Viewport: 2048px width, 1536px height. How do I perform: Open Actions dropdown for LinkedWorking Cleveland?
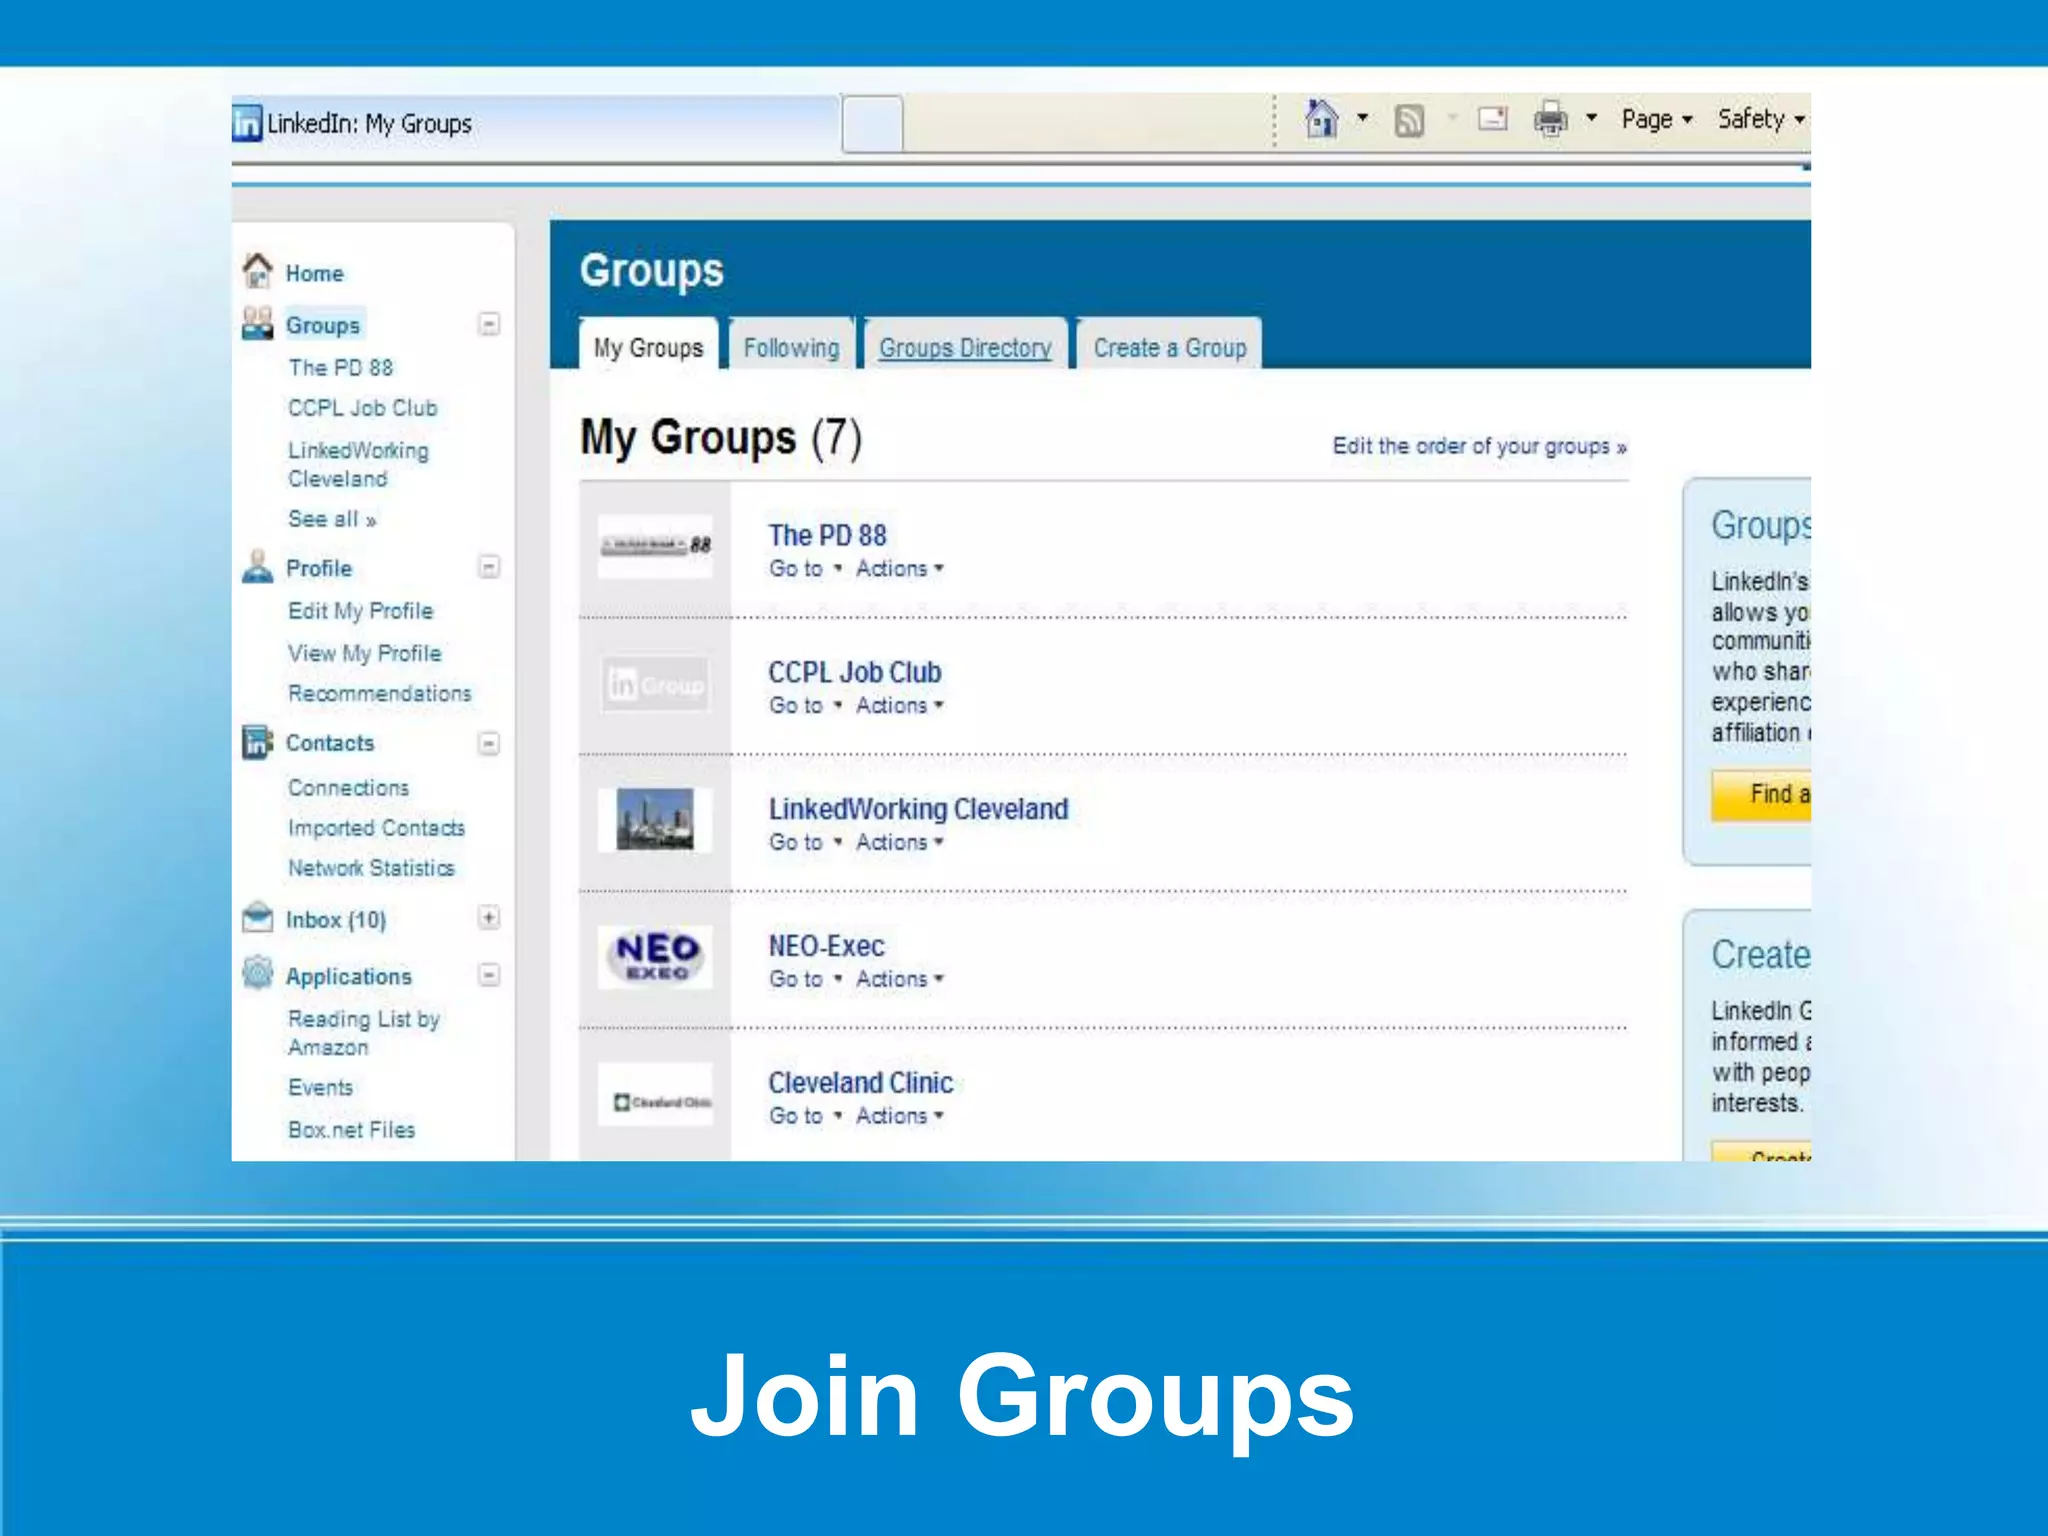point(899,842)
